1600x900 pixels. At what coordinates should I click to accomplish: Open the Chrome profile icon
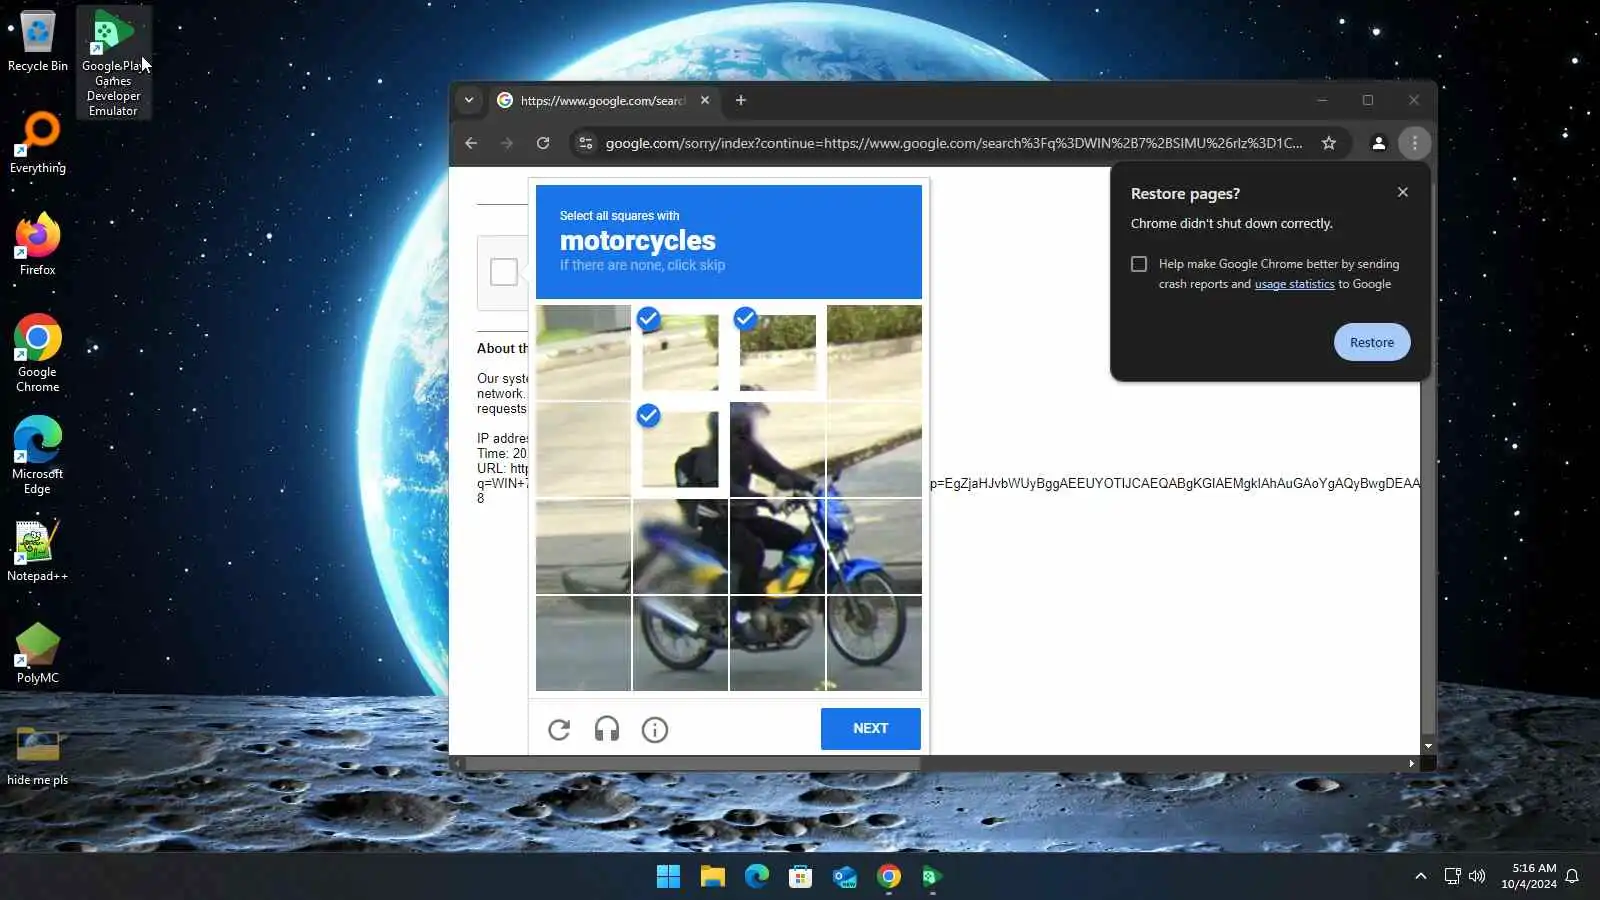[x=1379, y=143]
